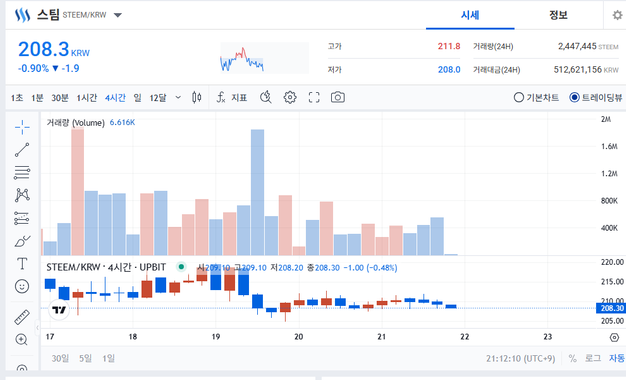Viewport: 626px width, 380px height.
Task: Set interval to 12달
Action: tap(158, 98)
